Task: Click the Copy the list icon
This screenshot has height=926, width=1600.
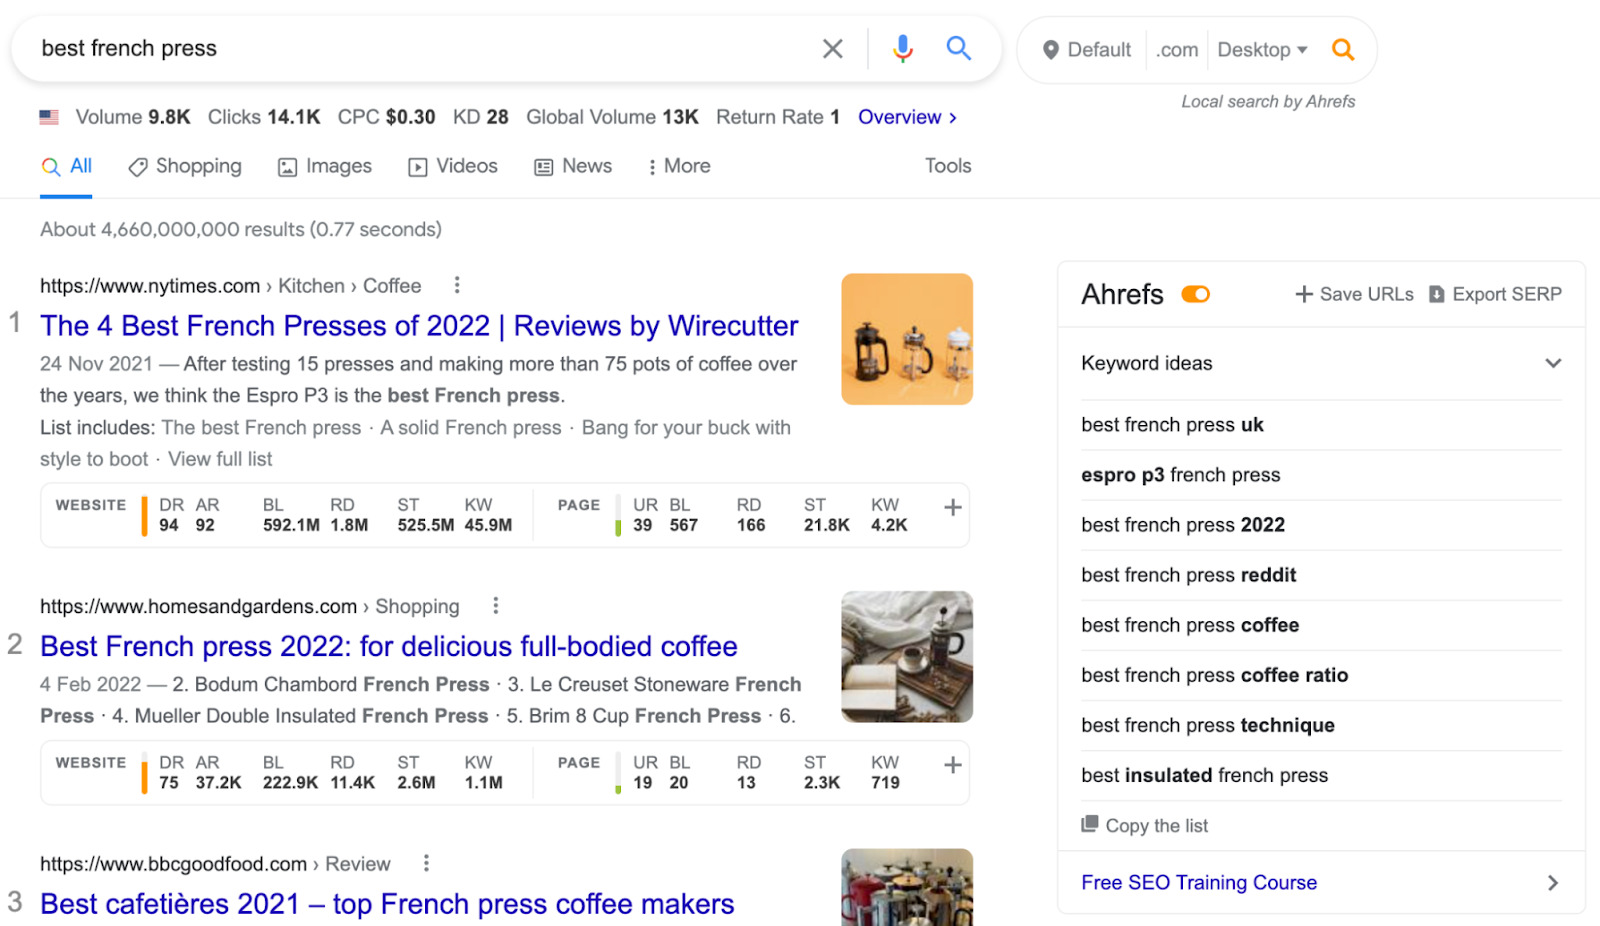Action: pyautogui.click(x=1090, y=824)
